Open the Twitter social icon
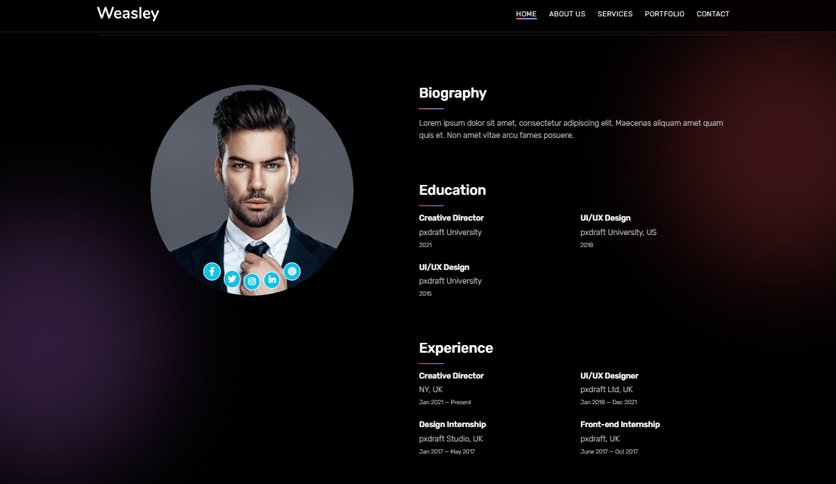 232,279
